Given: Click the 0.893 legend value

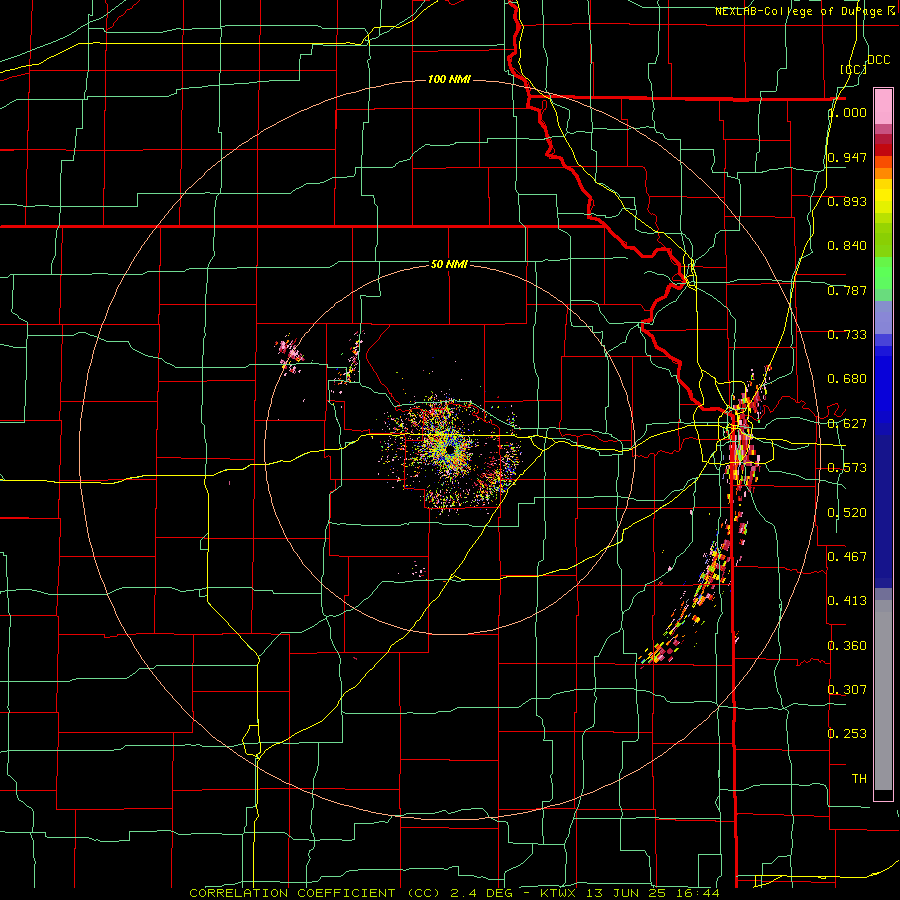Looking at the screenshot, I should tap(847, 201).
